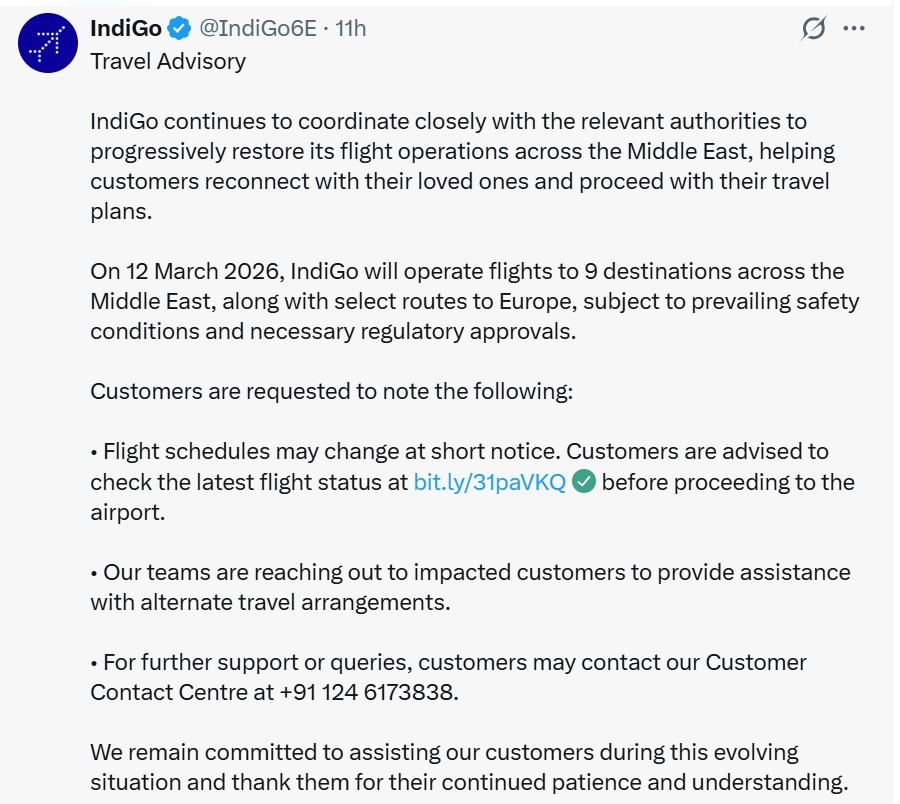Click the green checkmark after the bit.ly link
900x804 pixels.
584,482
